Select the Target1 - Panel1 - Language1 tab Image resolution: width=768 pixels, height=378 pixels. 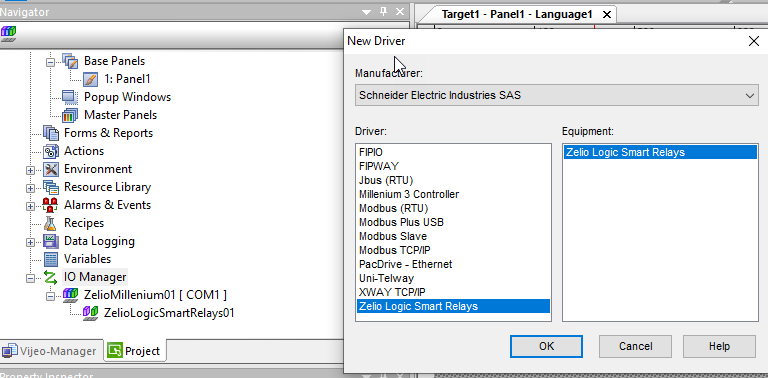tap(517, 14)
